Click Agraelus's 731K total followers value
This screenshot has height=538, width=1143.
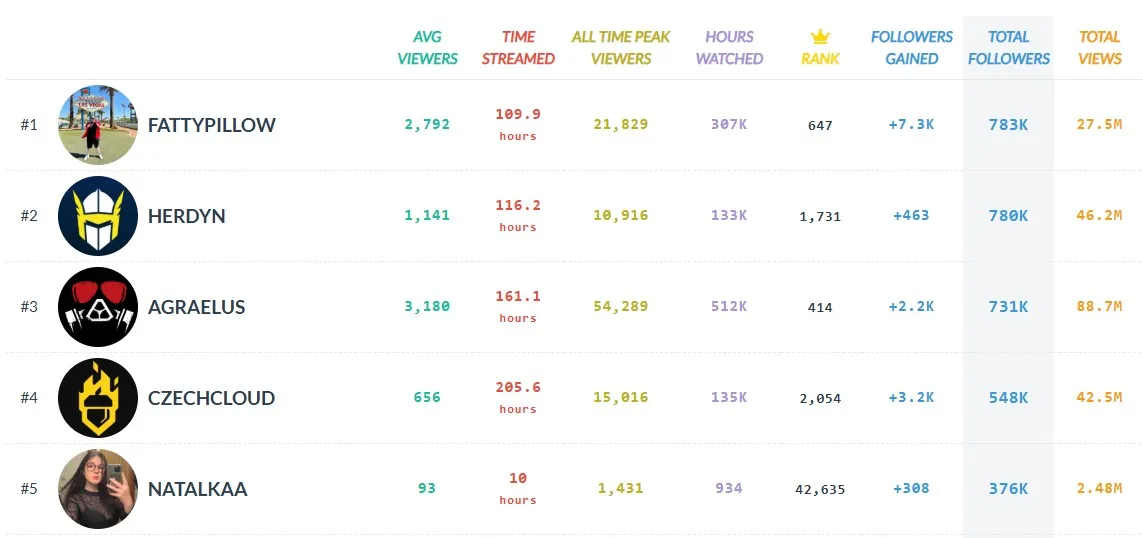pos(1008,307)
